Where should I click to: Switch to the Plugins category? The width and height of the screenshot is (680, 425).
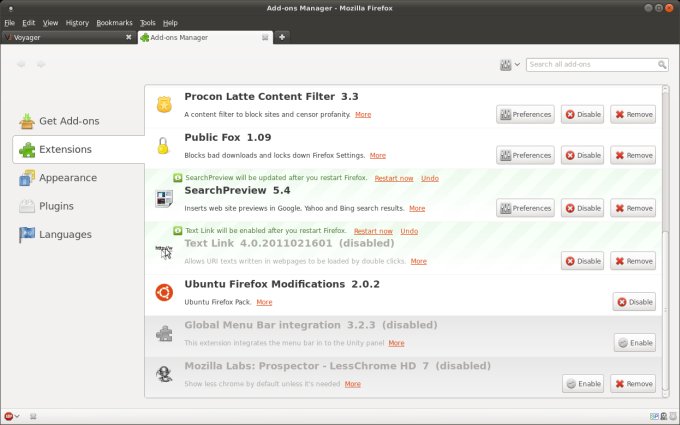tap(46, 206)
